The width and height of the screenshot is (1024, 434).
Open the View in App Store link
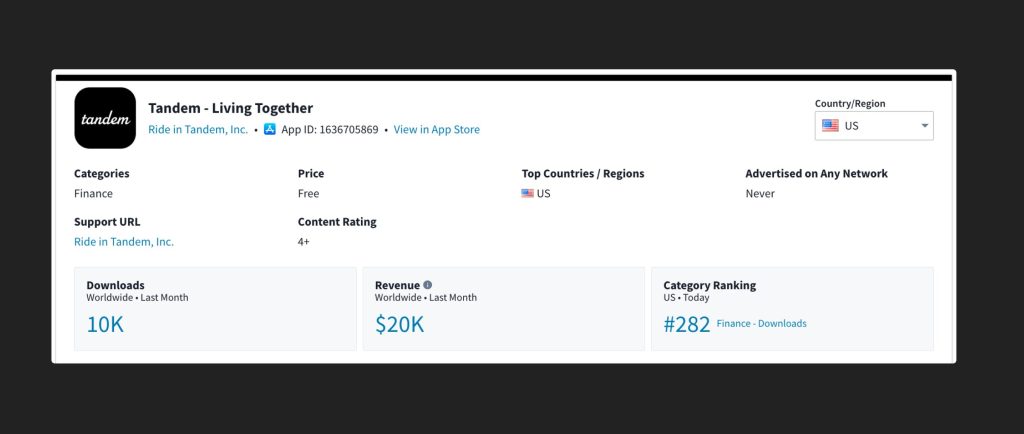point(436,130)
